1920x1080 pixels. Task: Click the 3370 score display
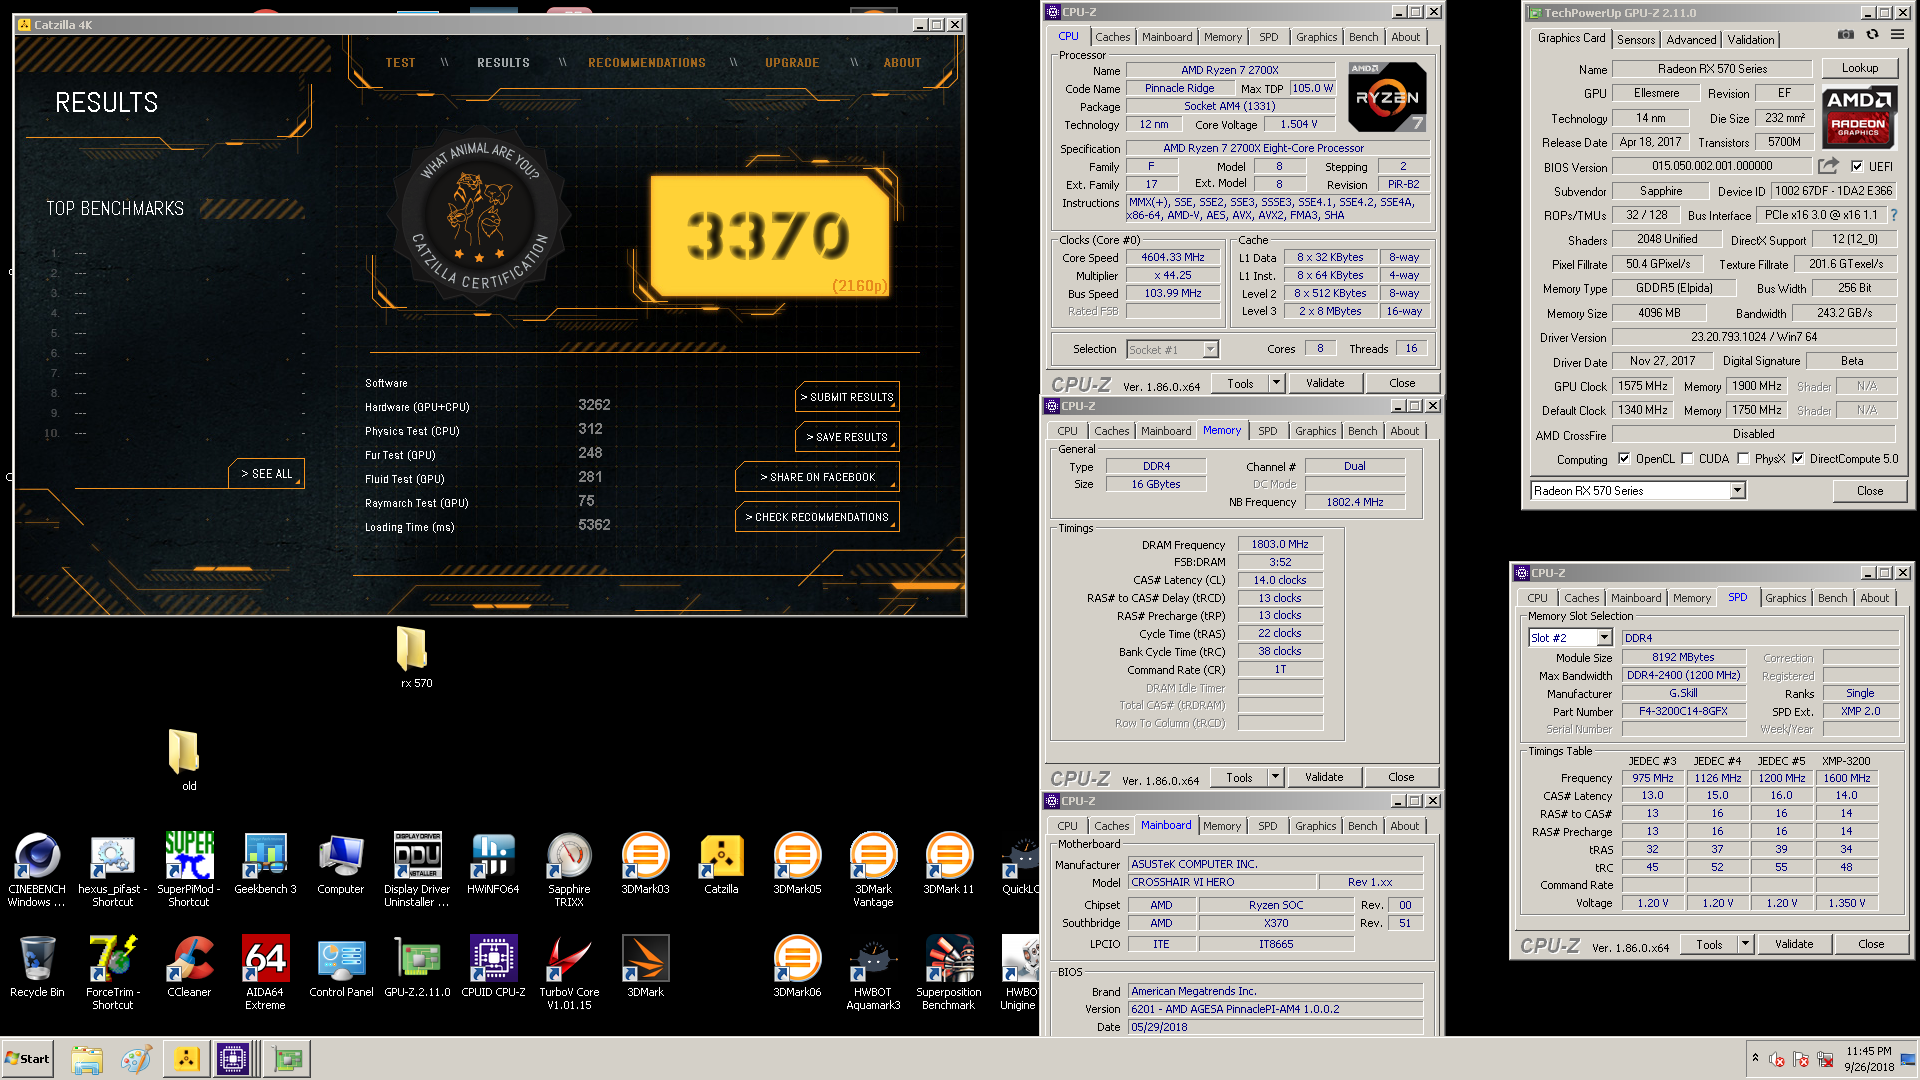tap(769, 237)
